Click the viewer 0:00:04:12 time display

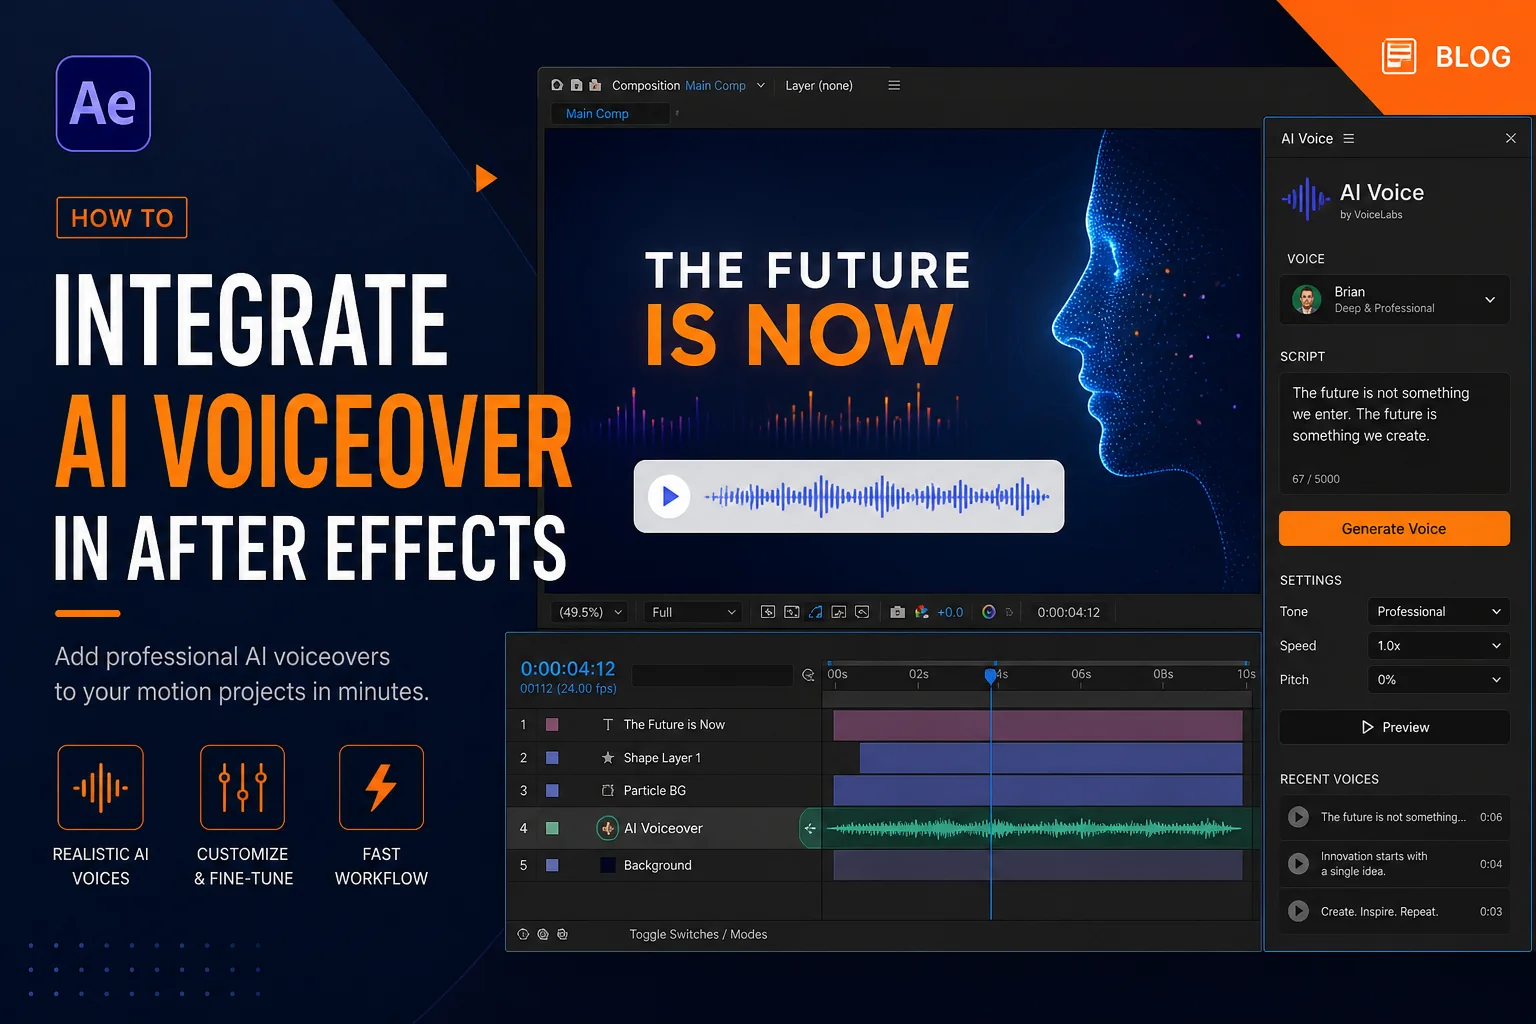[1068, 612]
